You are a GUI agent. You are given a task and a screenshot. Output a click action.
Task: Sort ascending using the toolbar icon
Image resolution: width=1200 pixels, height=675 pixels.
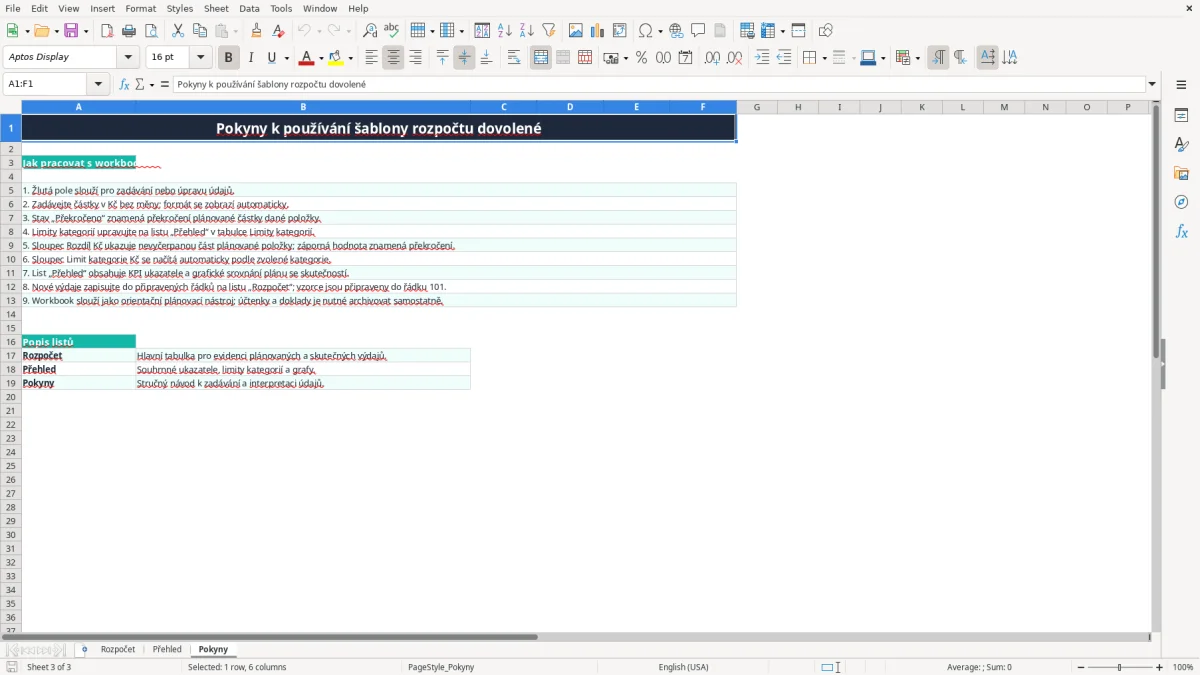click(x=505, y=31)
